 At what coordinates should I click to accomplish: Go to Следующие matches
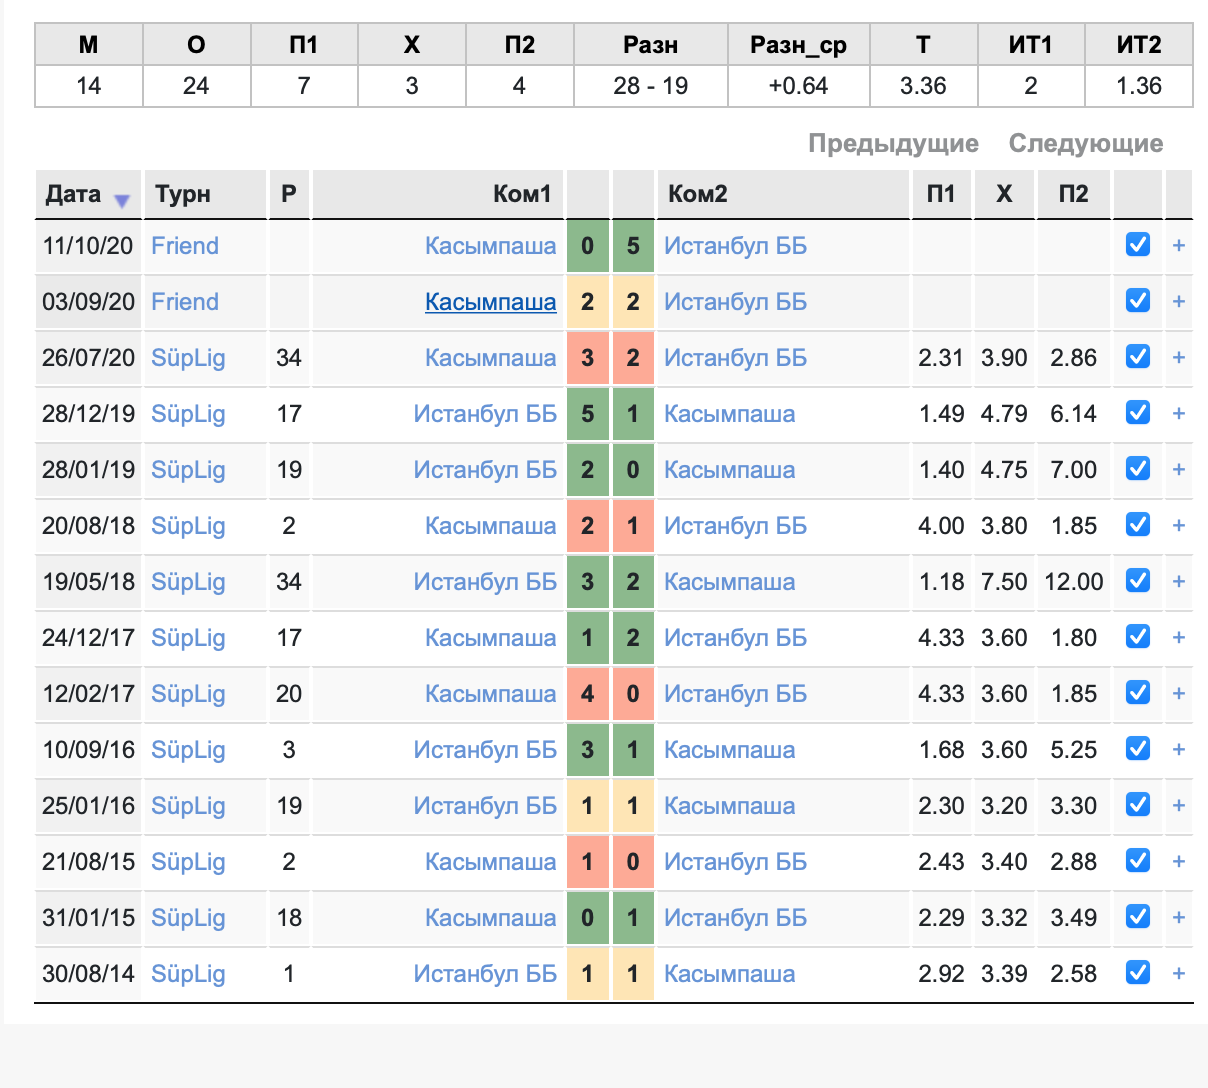tap(1086, 143)
